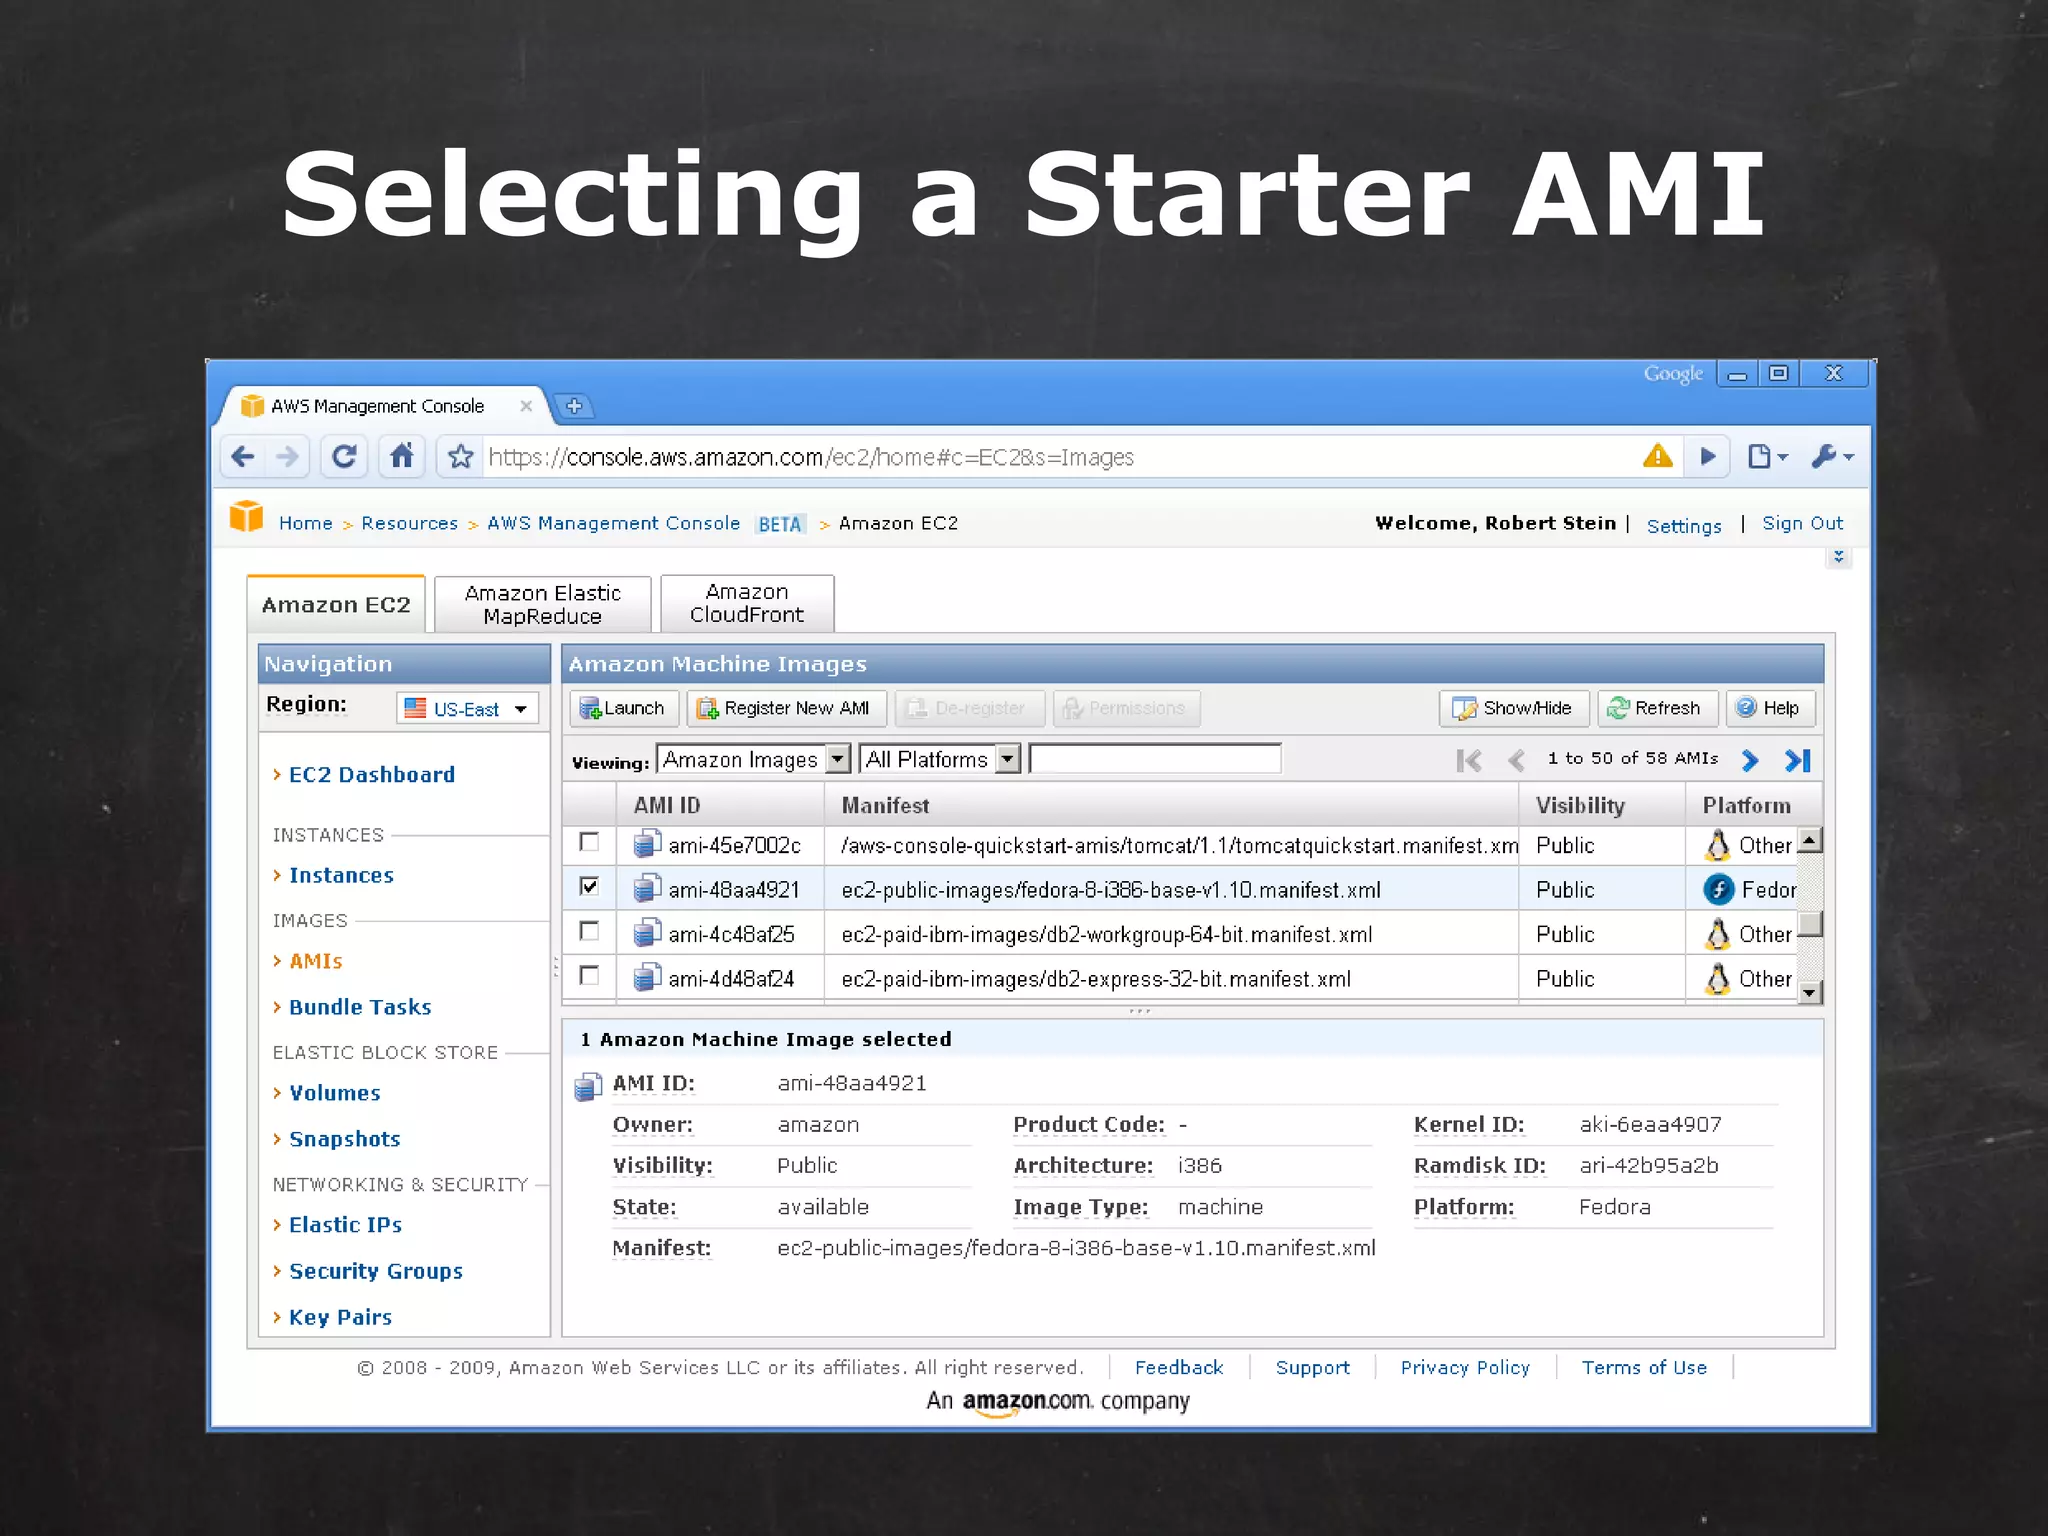Image resolution: width=2048 pixels, height=1536 pixels.
Task: Open the Privacy Policy footer link
Action: click(x=1465, y=1367)
